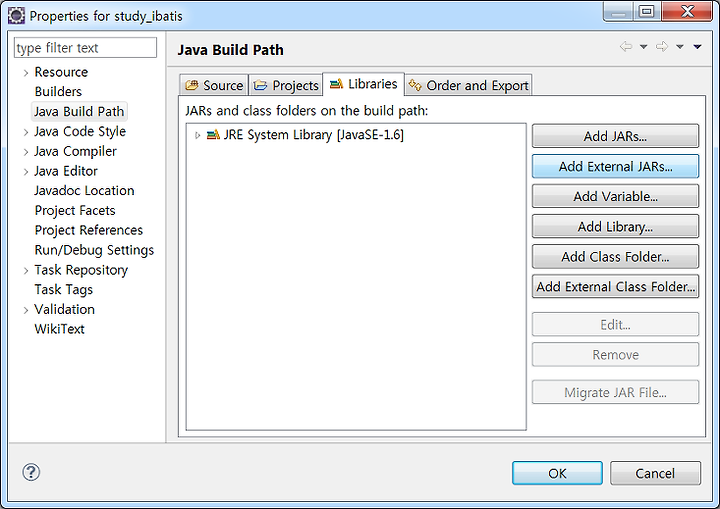
Task: Click the JRE System Library icon
Action: coord(213,135)
